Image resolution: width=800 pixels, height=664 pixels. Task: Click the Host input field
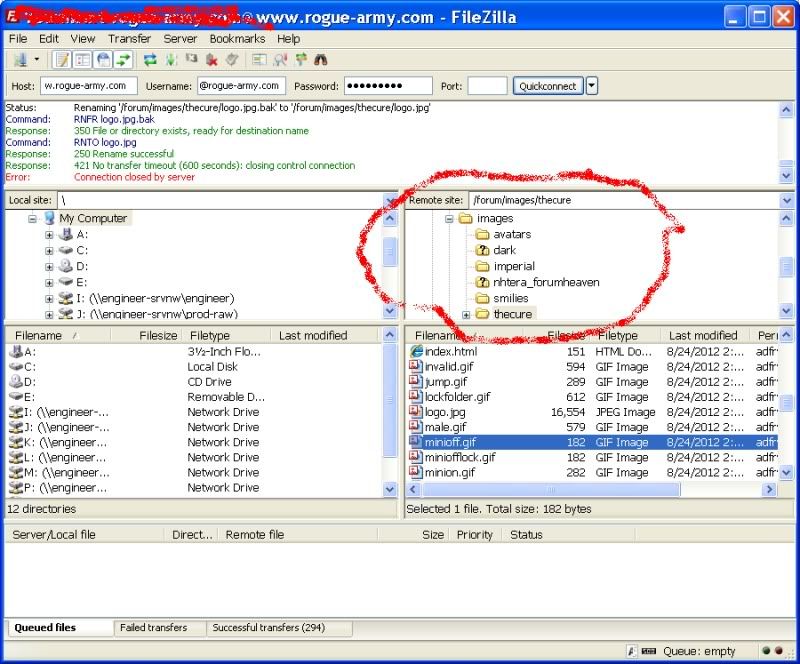coord(89,86)
